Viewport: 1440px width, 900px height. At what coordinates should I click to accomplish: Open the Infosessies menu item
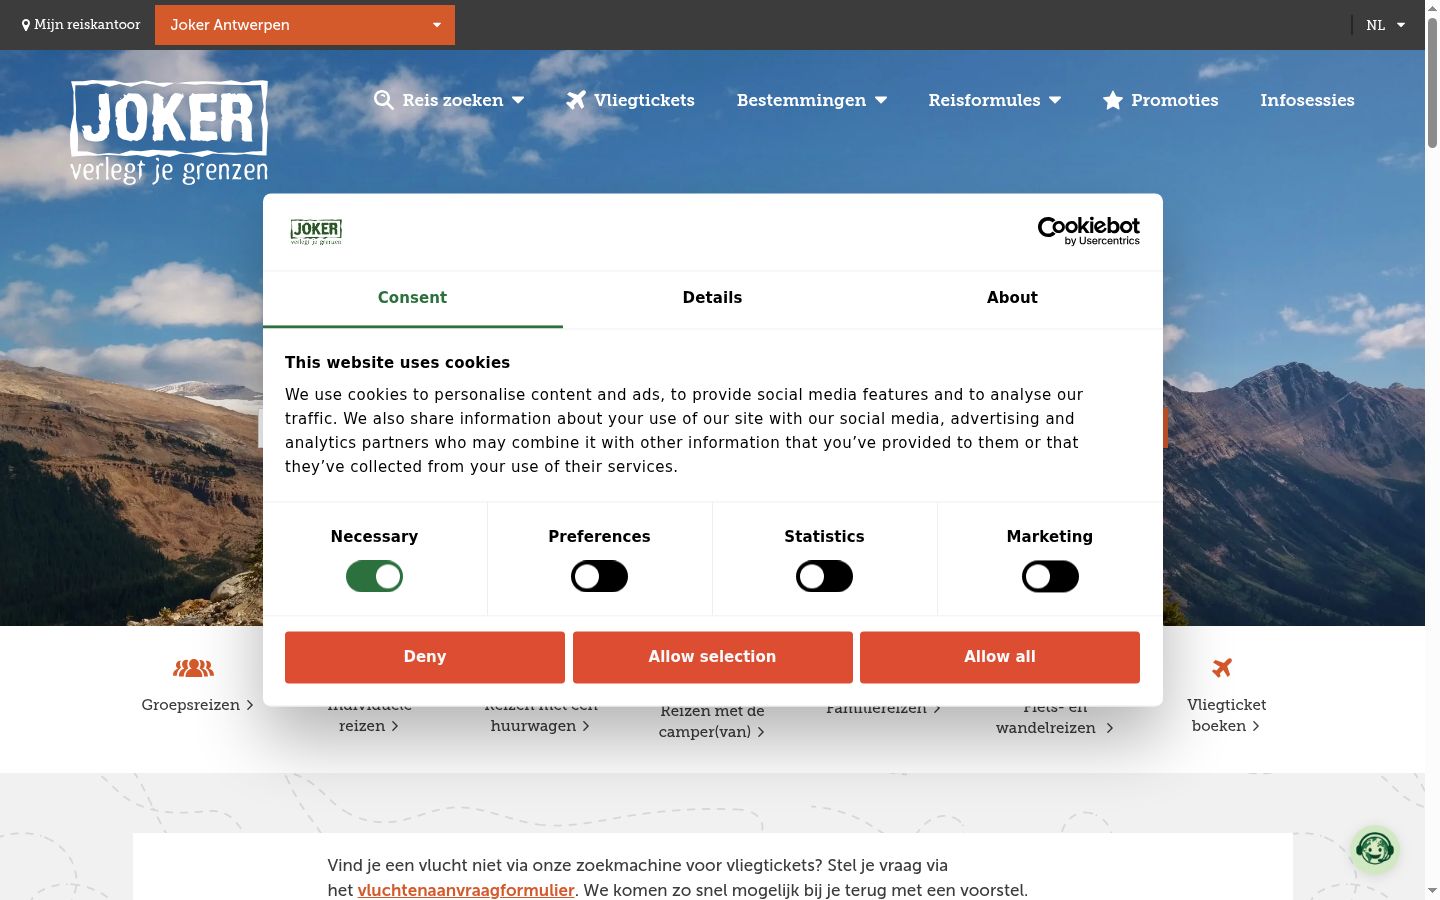click(x=1307, y=100)
